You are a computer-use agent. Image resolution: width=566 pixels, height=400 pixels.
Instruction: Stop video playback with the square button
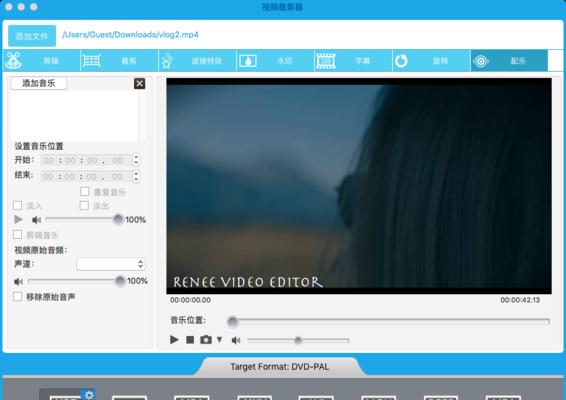[190, 340]
